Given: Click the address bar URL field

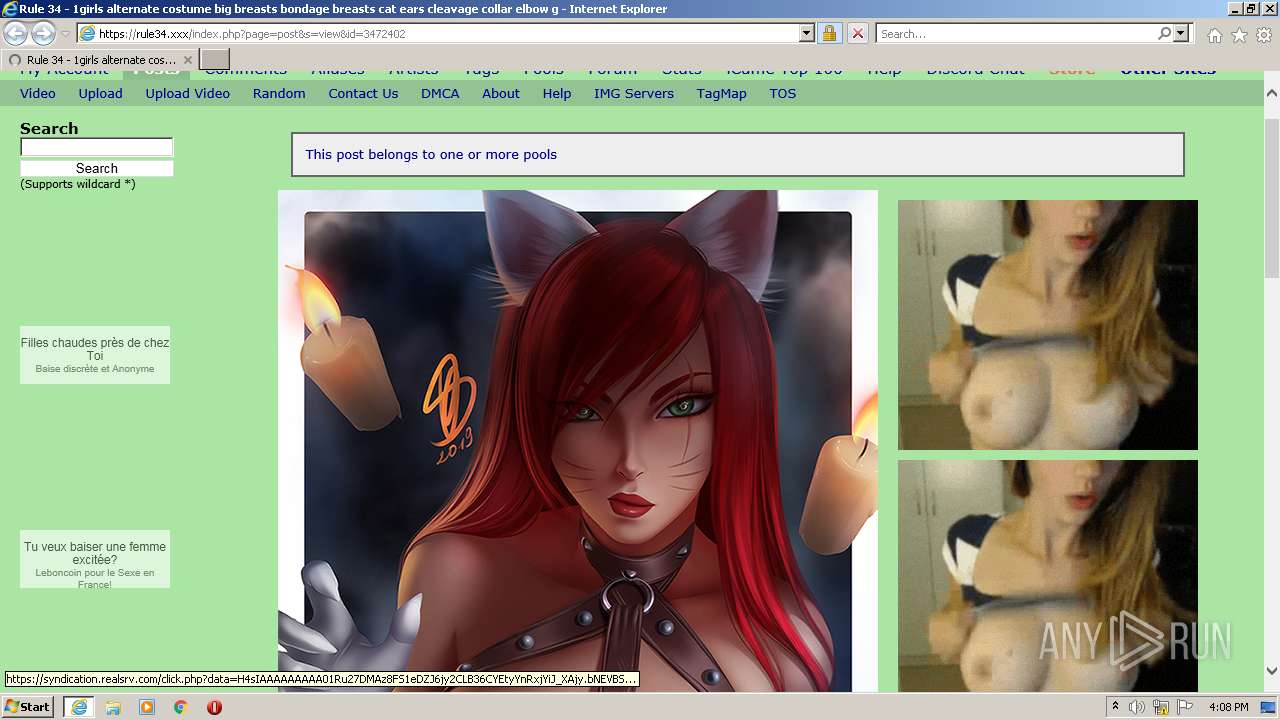Looking at the screenshot, I should coord(447,33).
